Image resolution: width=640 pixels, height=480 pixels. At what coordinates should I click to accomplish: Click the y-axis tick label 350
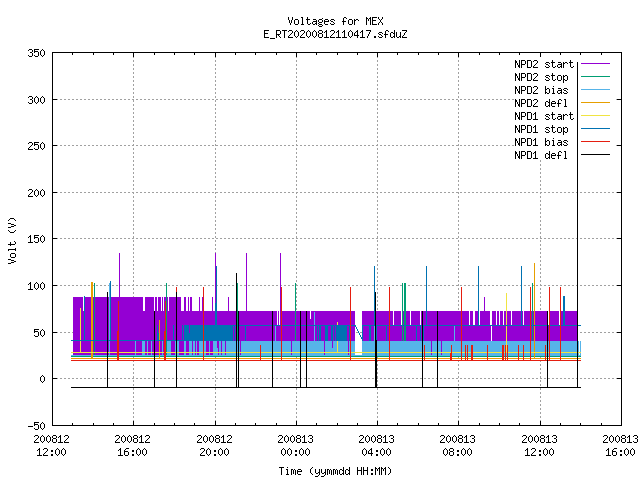tap(36, 53)
